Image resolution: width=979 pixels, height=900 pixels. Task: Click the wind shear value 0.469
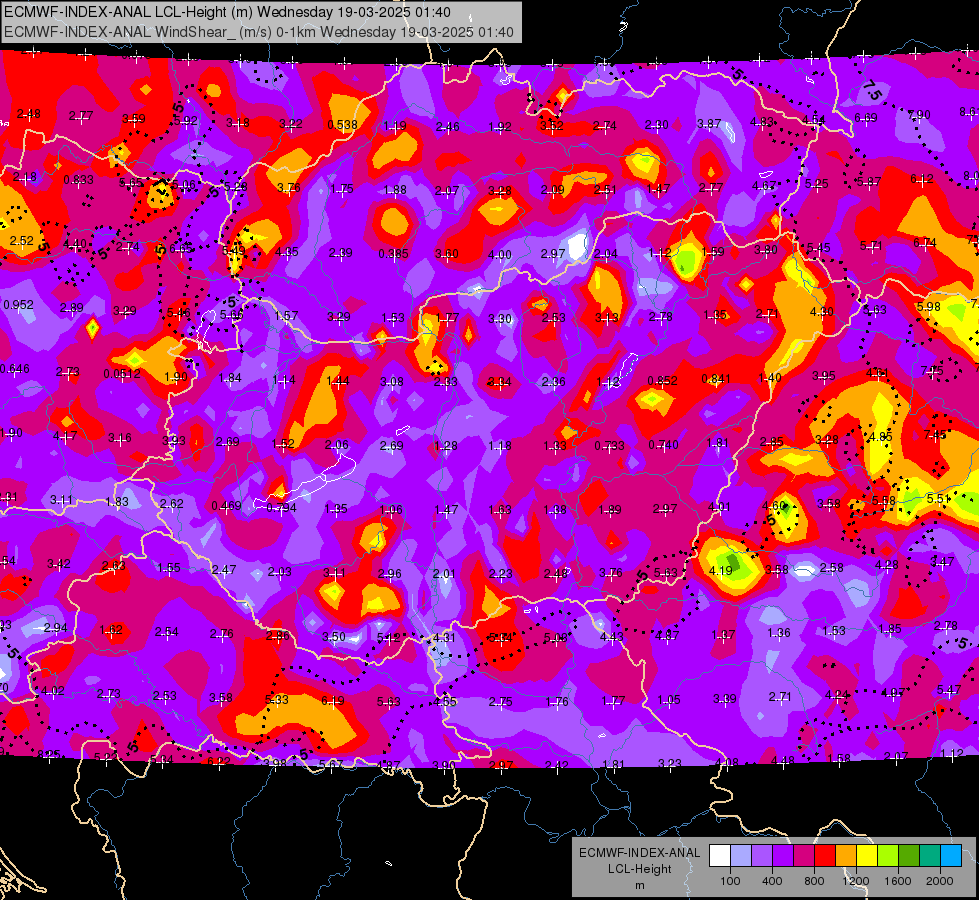tap(226, 505)
